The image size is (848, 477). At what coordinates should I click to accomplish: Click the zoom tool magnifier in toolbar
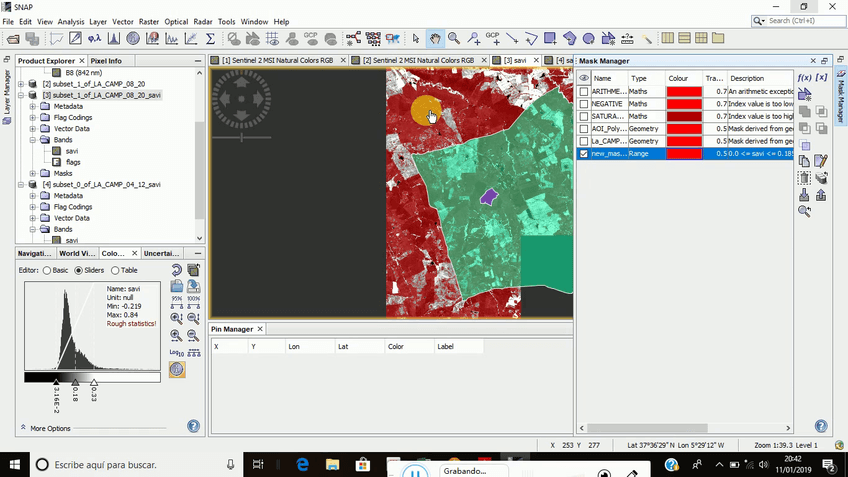[x=454, y=39]
